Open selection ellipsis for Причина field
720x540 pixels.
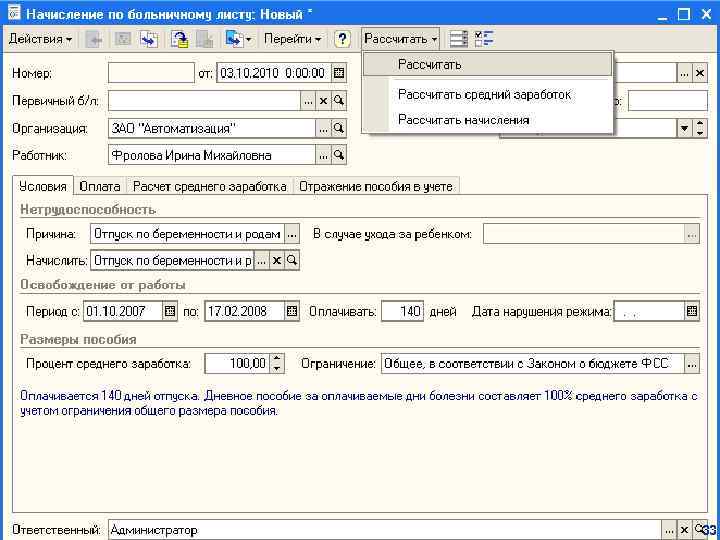[x=292, y=234]
